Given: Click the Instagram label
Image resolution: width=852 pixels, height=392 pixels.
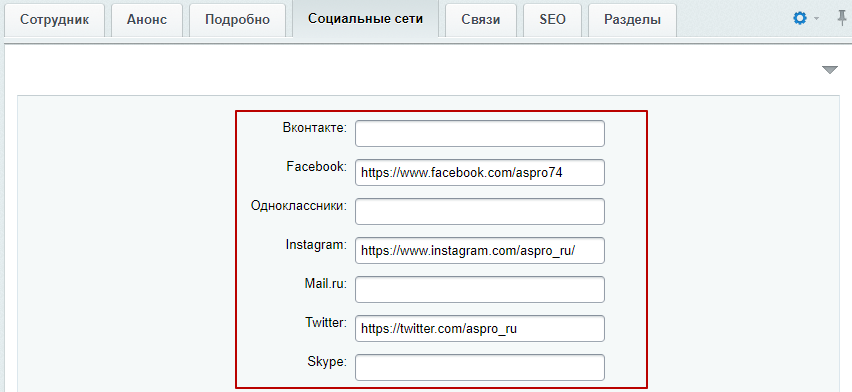Looking at the screenshot, I should (x=316, y=245).
